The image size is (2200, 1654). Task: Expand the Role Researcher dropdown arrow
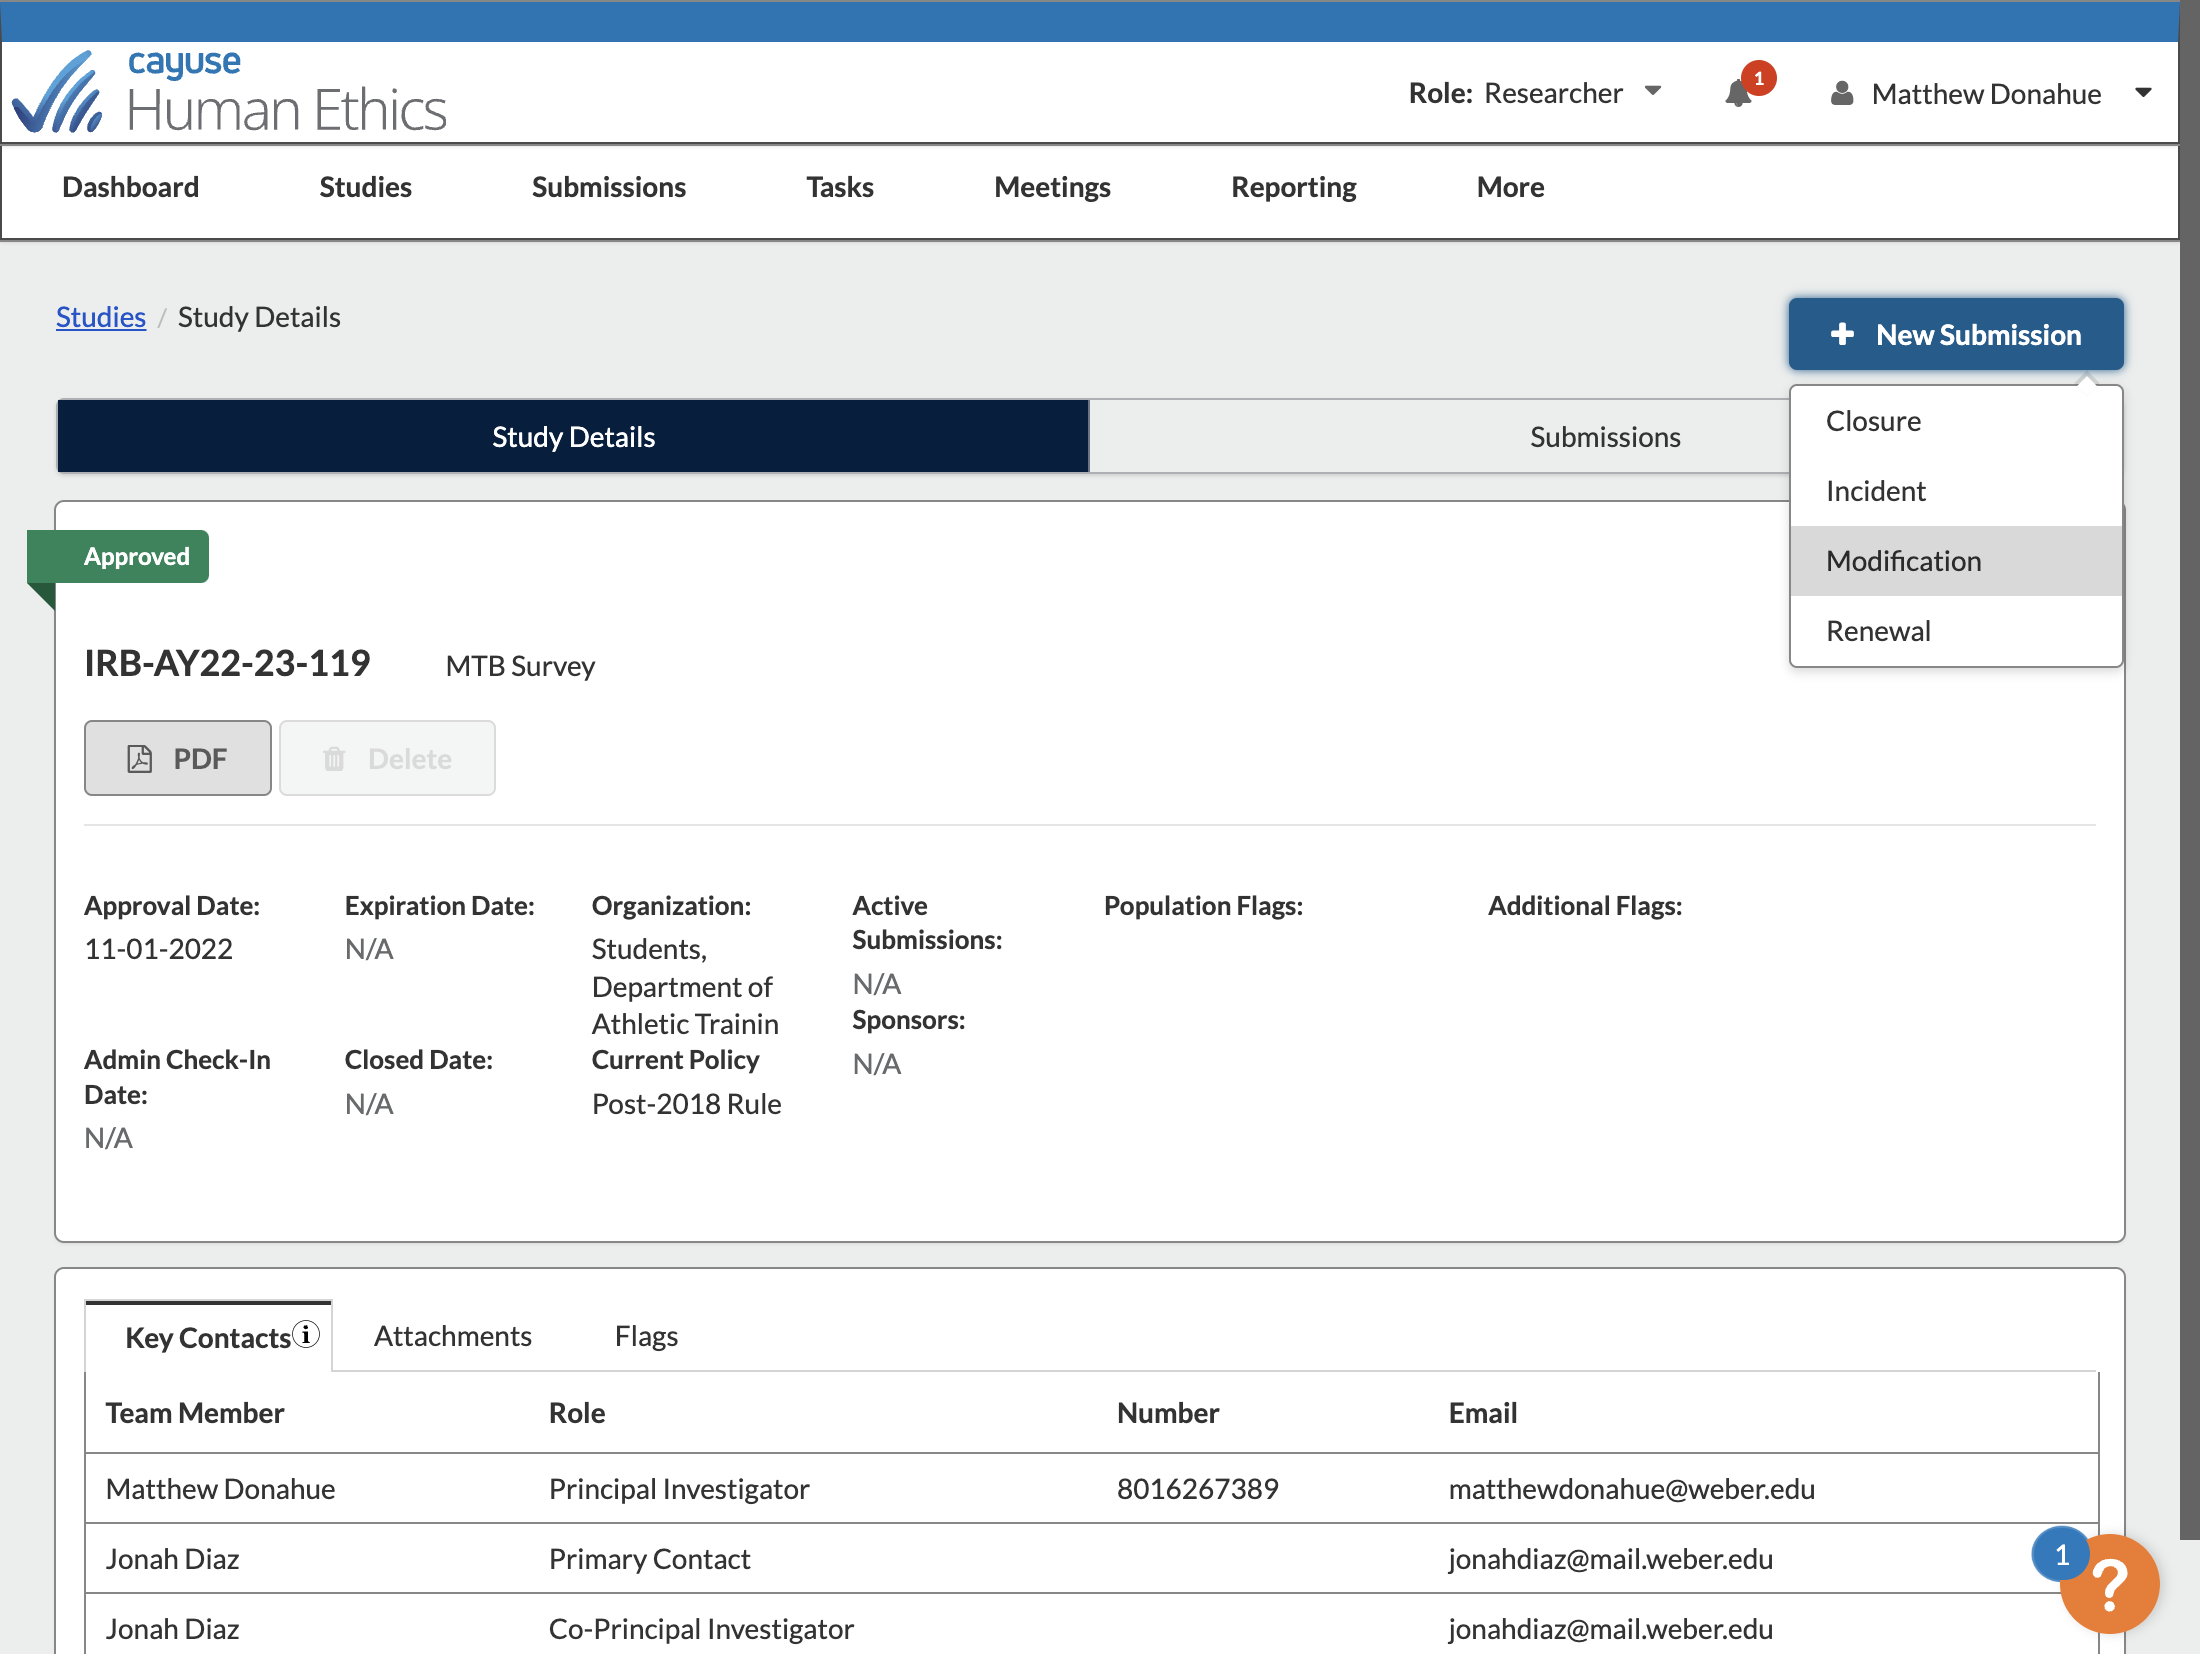point(1653,91)
